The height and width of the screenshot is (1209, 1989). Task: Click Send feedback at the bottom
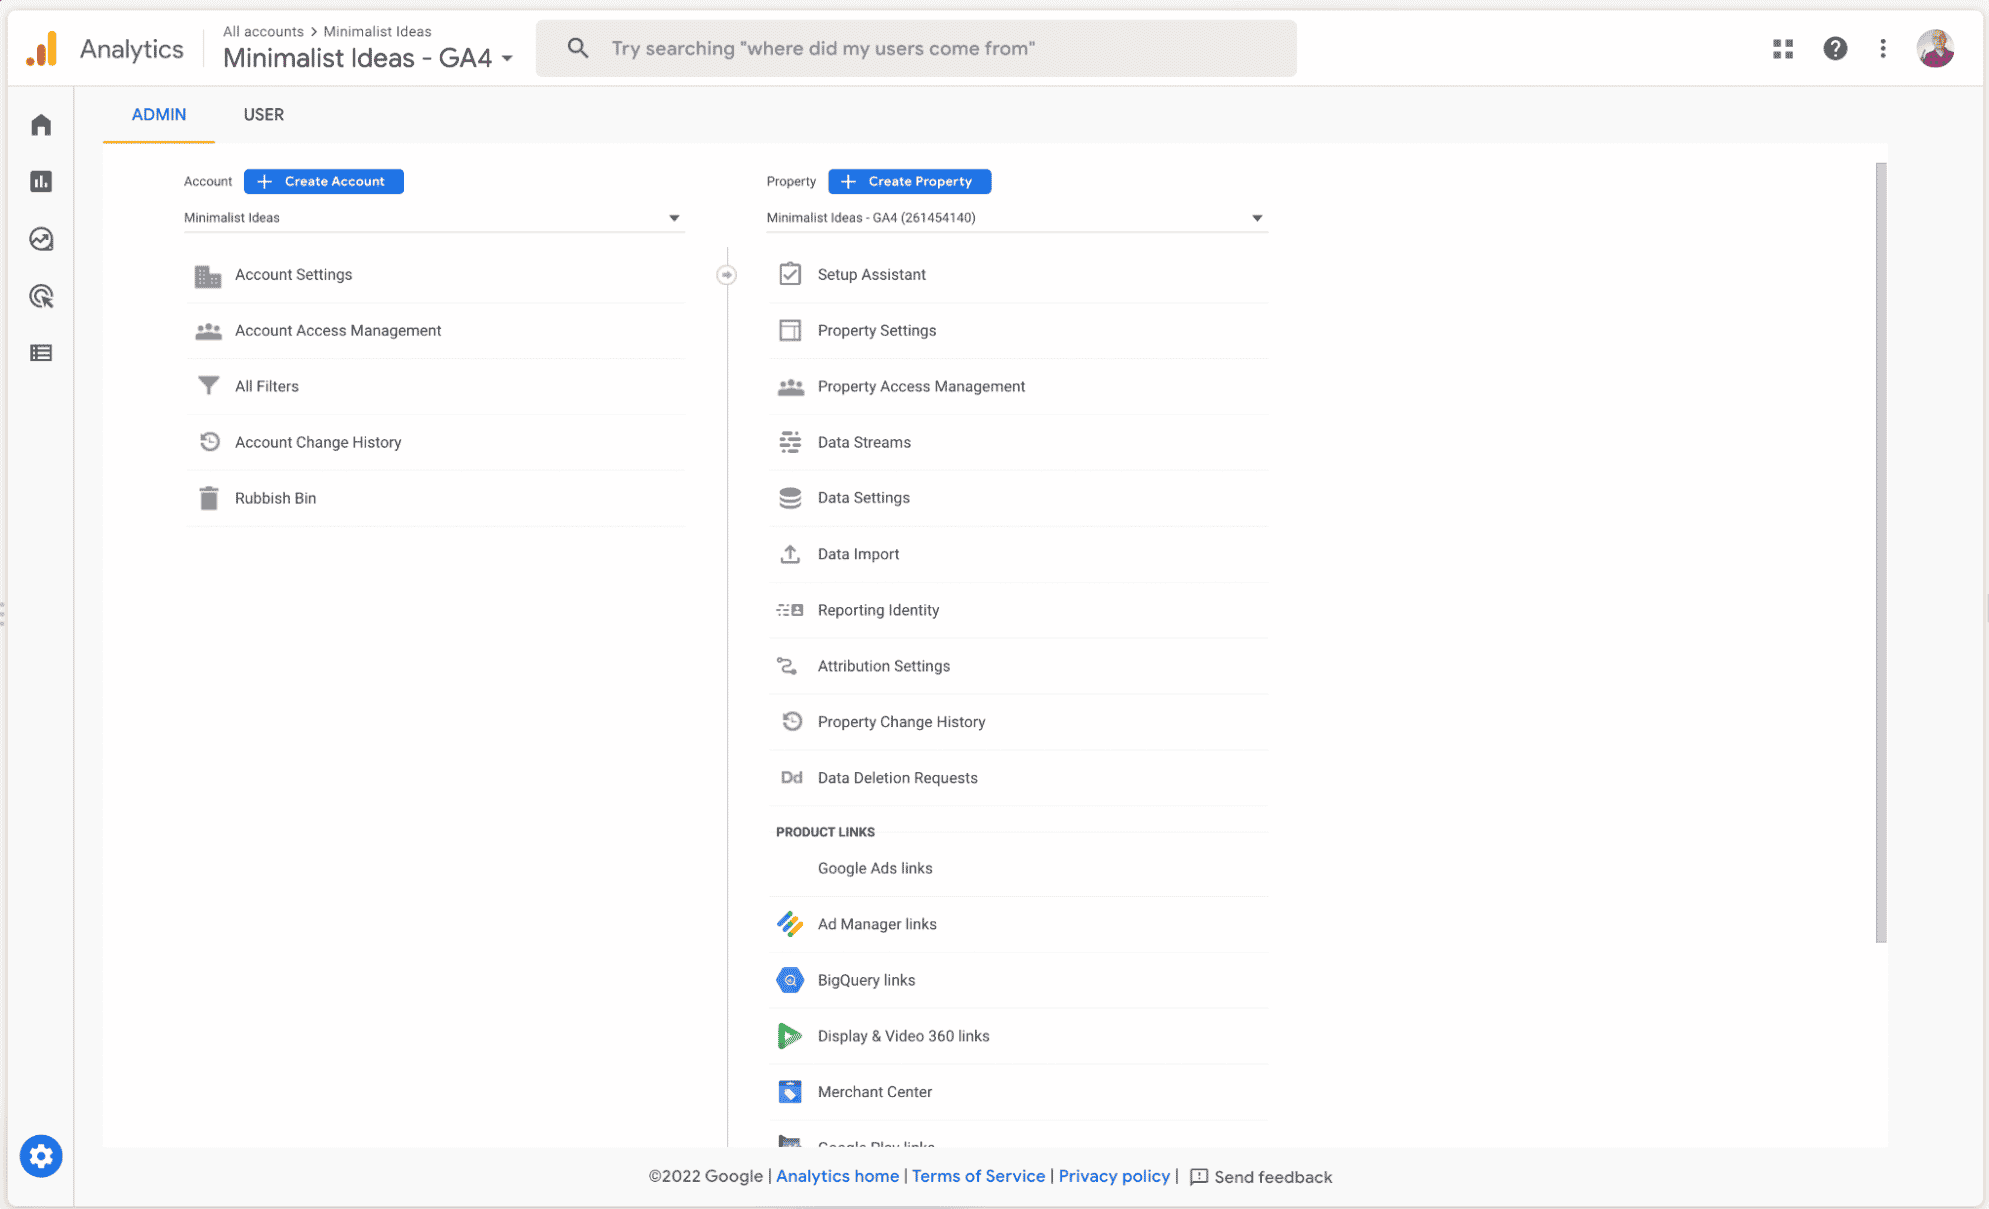1273,1177
